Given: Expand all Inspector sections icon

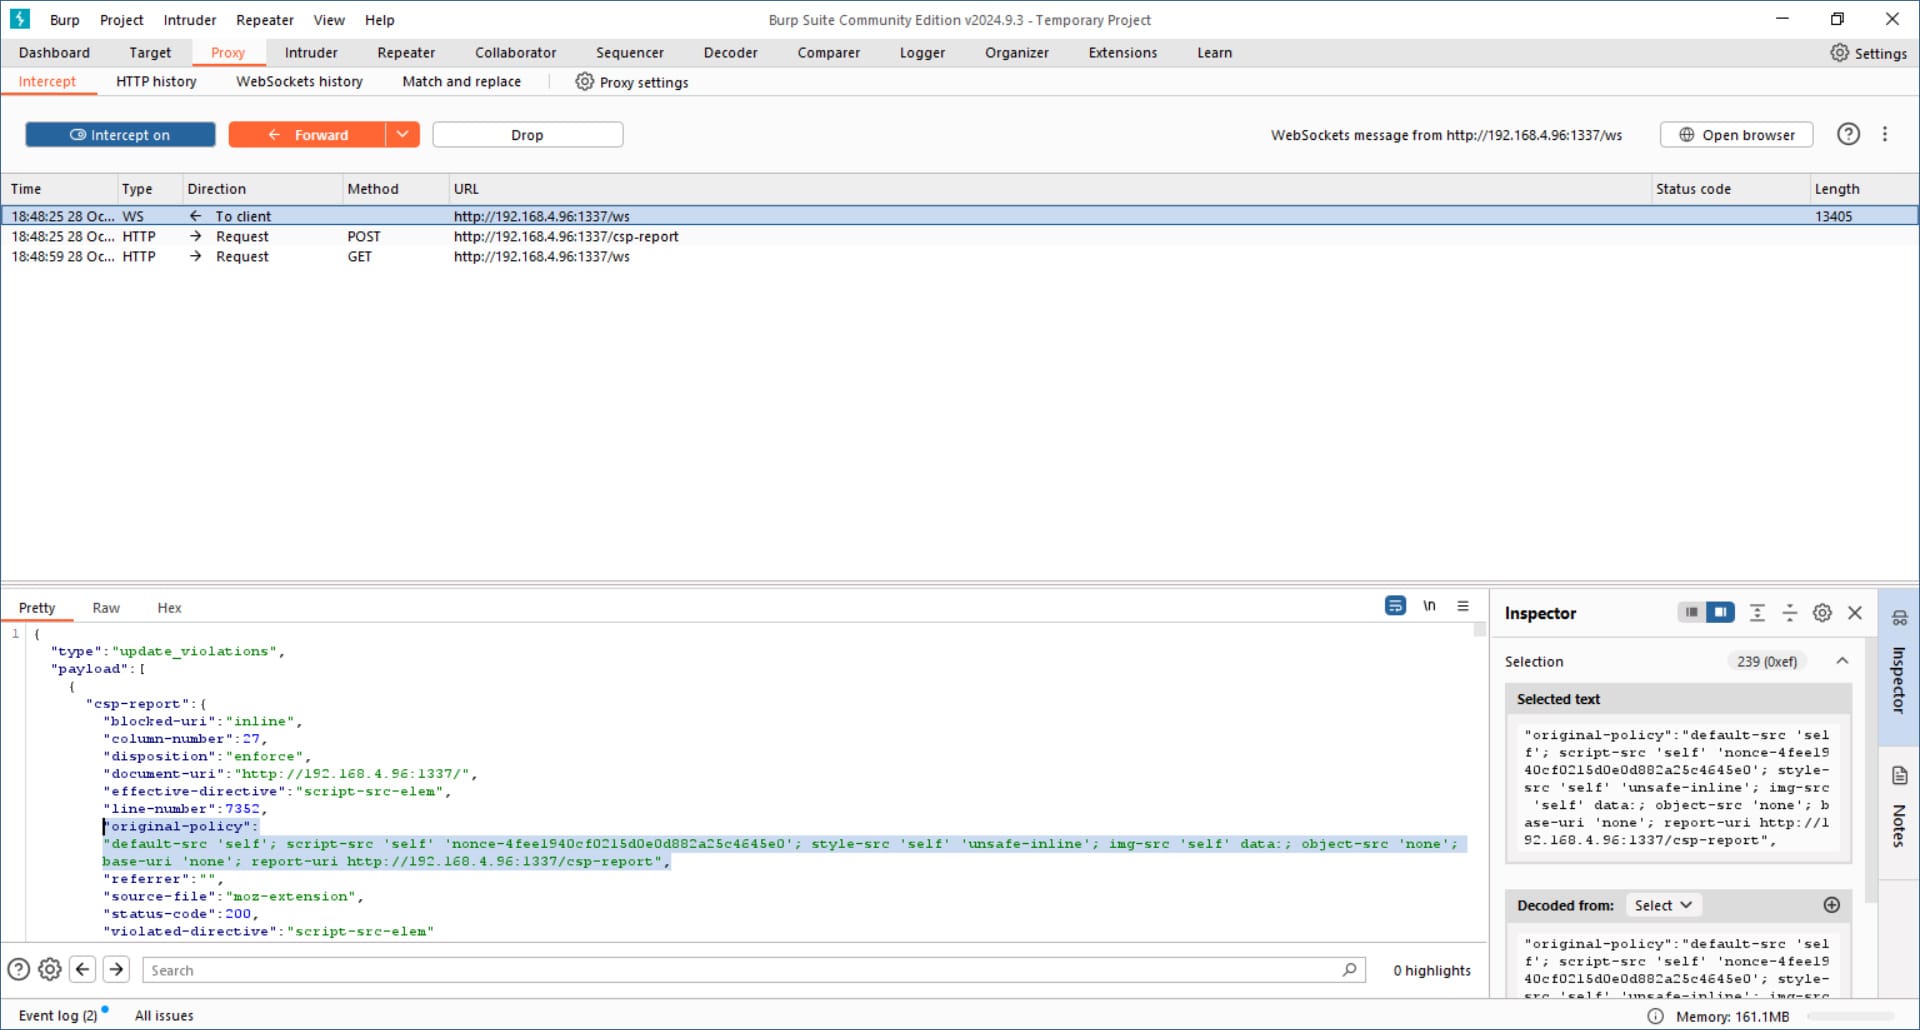Looking at the screenshot, I should [1757, 613].
